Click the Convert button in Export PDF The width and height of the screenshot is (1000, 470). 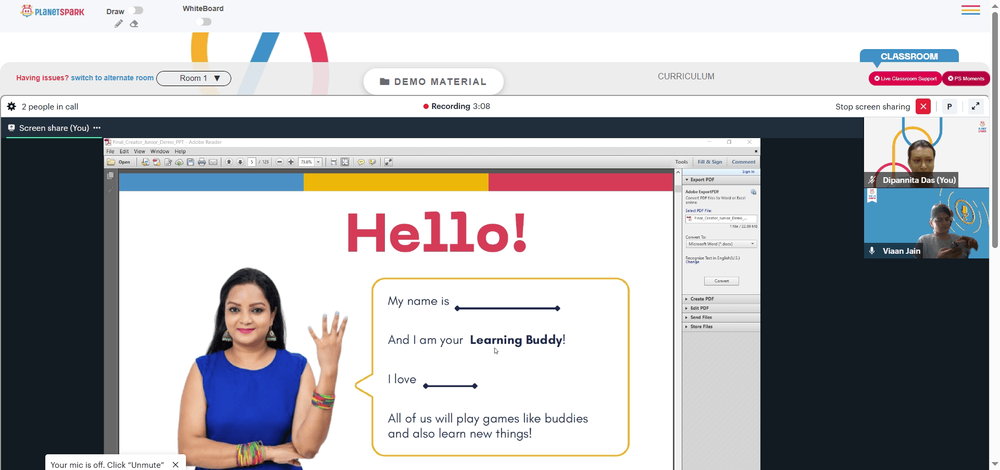(x=721, y=281)
